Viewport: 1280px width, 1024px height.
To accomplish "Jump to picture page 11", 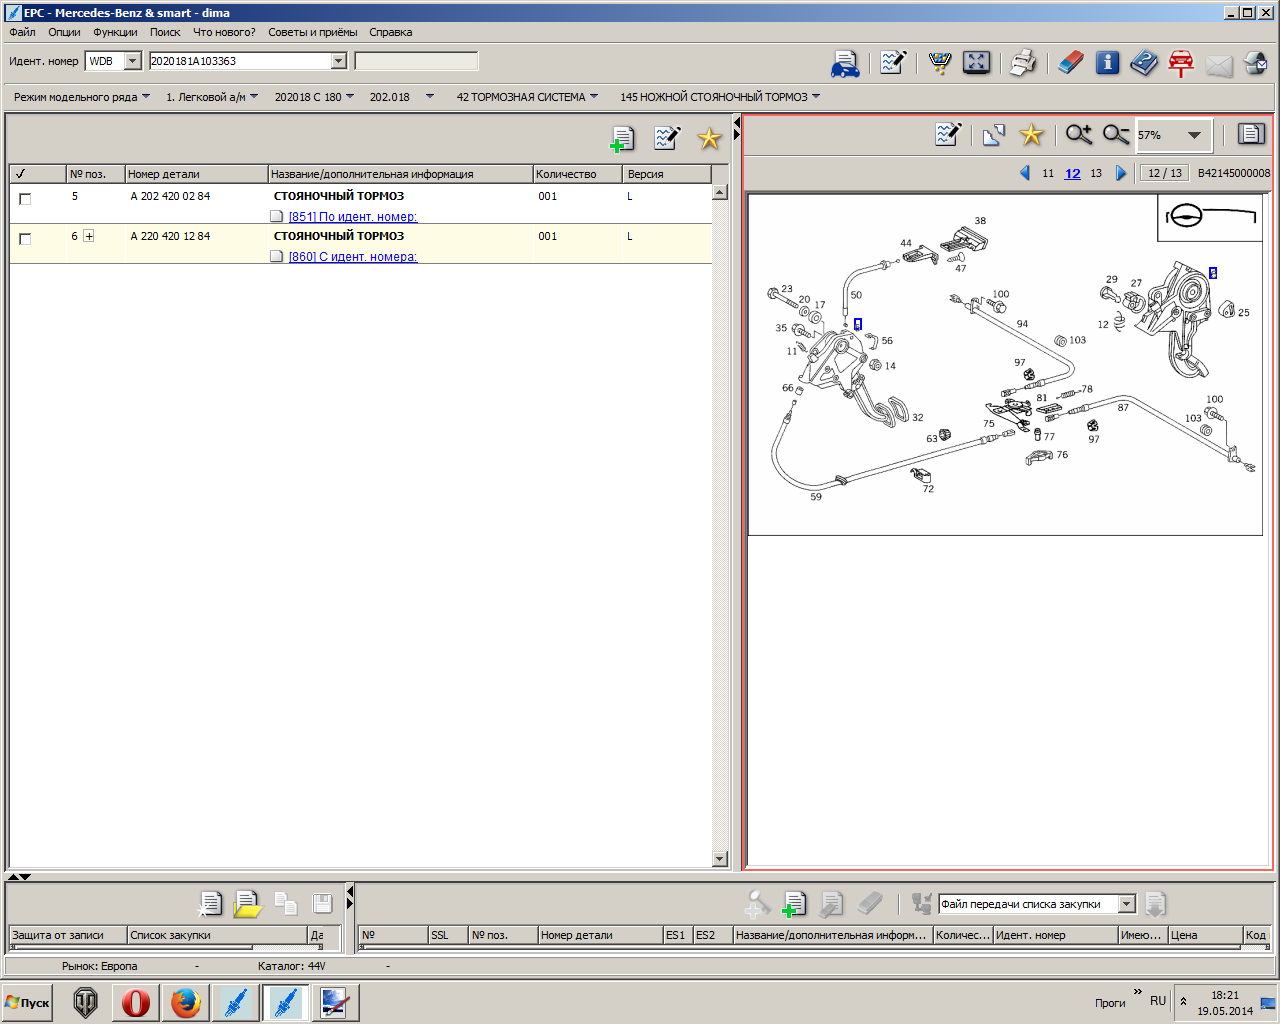I will (x=1048, y=173).
